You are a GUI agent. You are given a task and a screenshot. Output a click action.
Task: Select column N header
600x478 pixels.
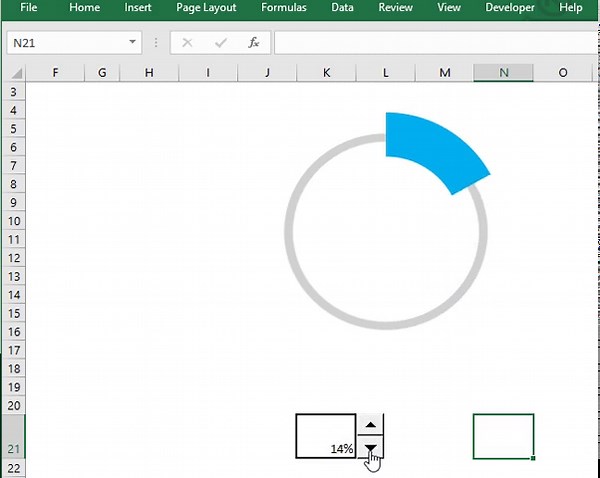(x=504, y=73)
